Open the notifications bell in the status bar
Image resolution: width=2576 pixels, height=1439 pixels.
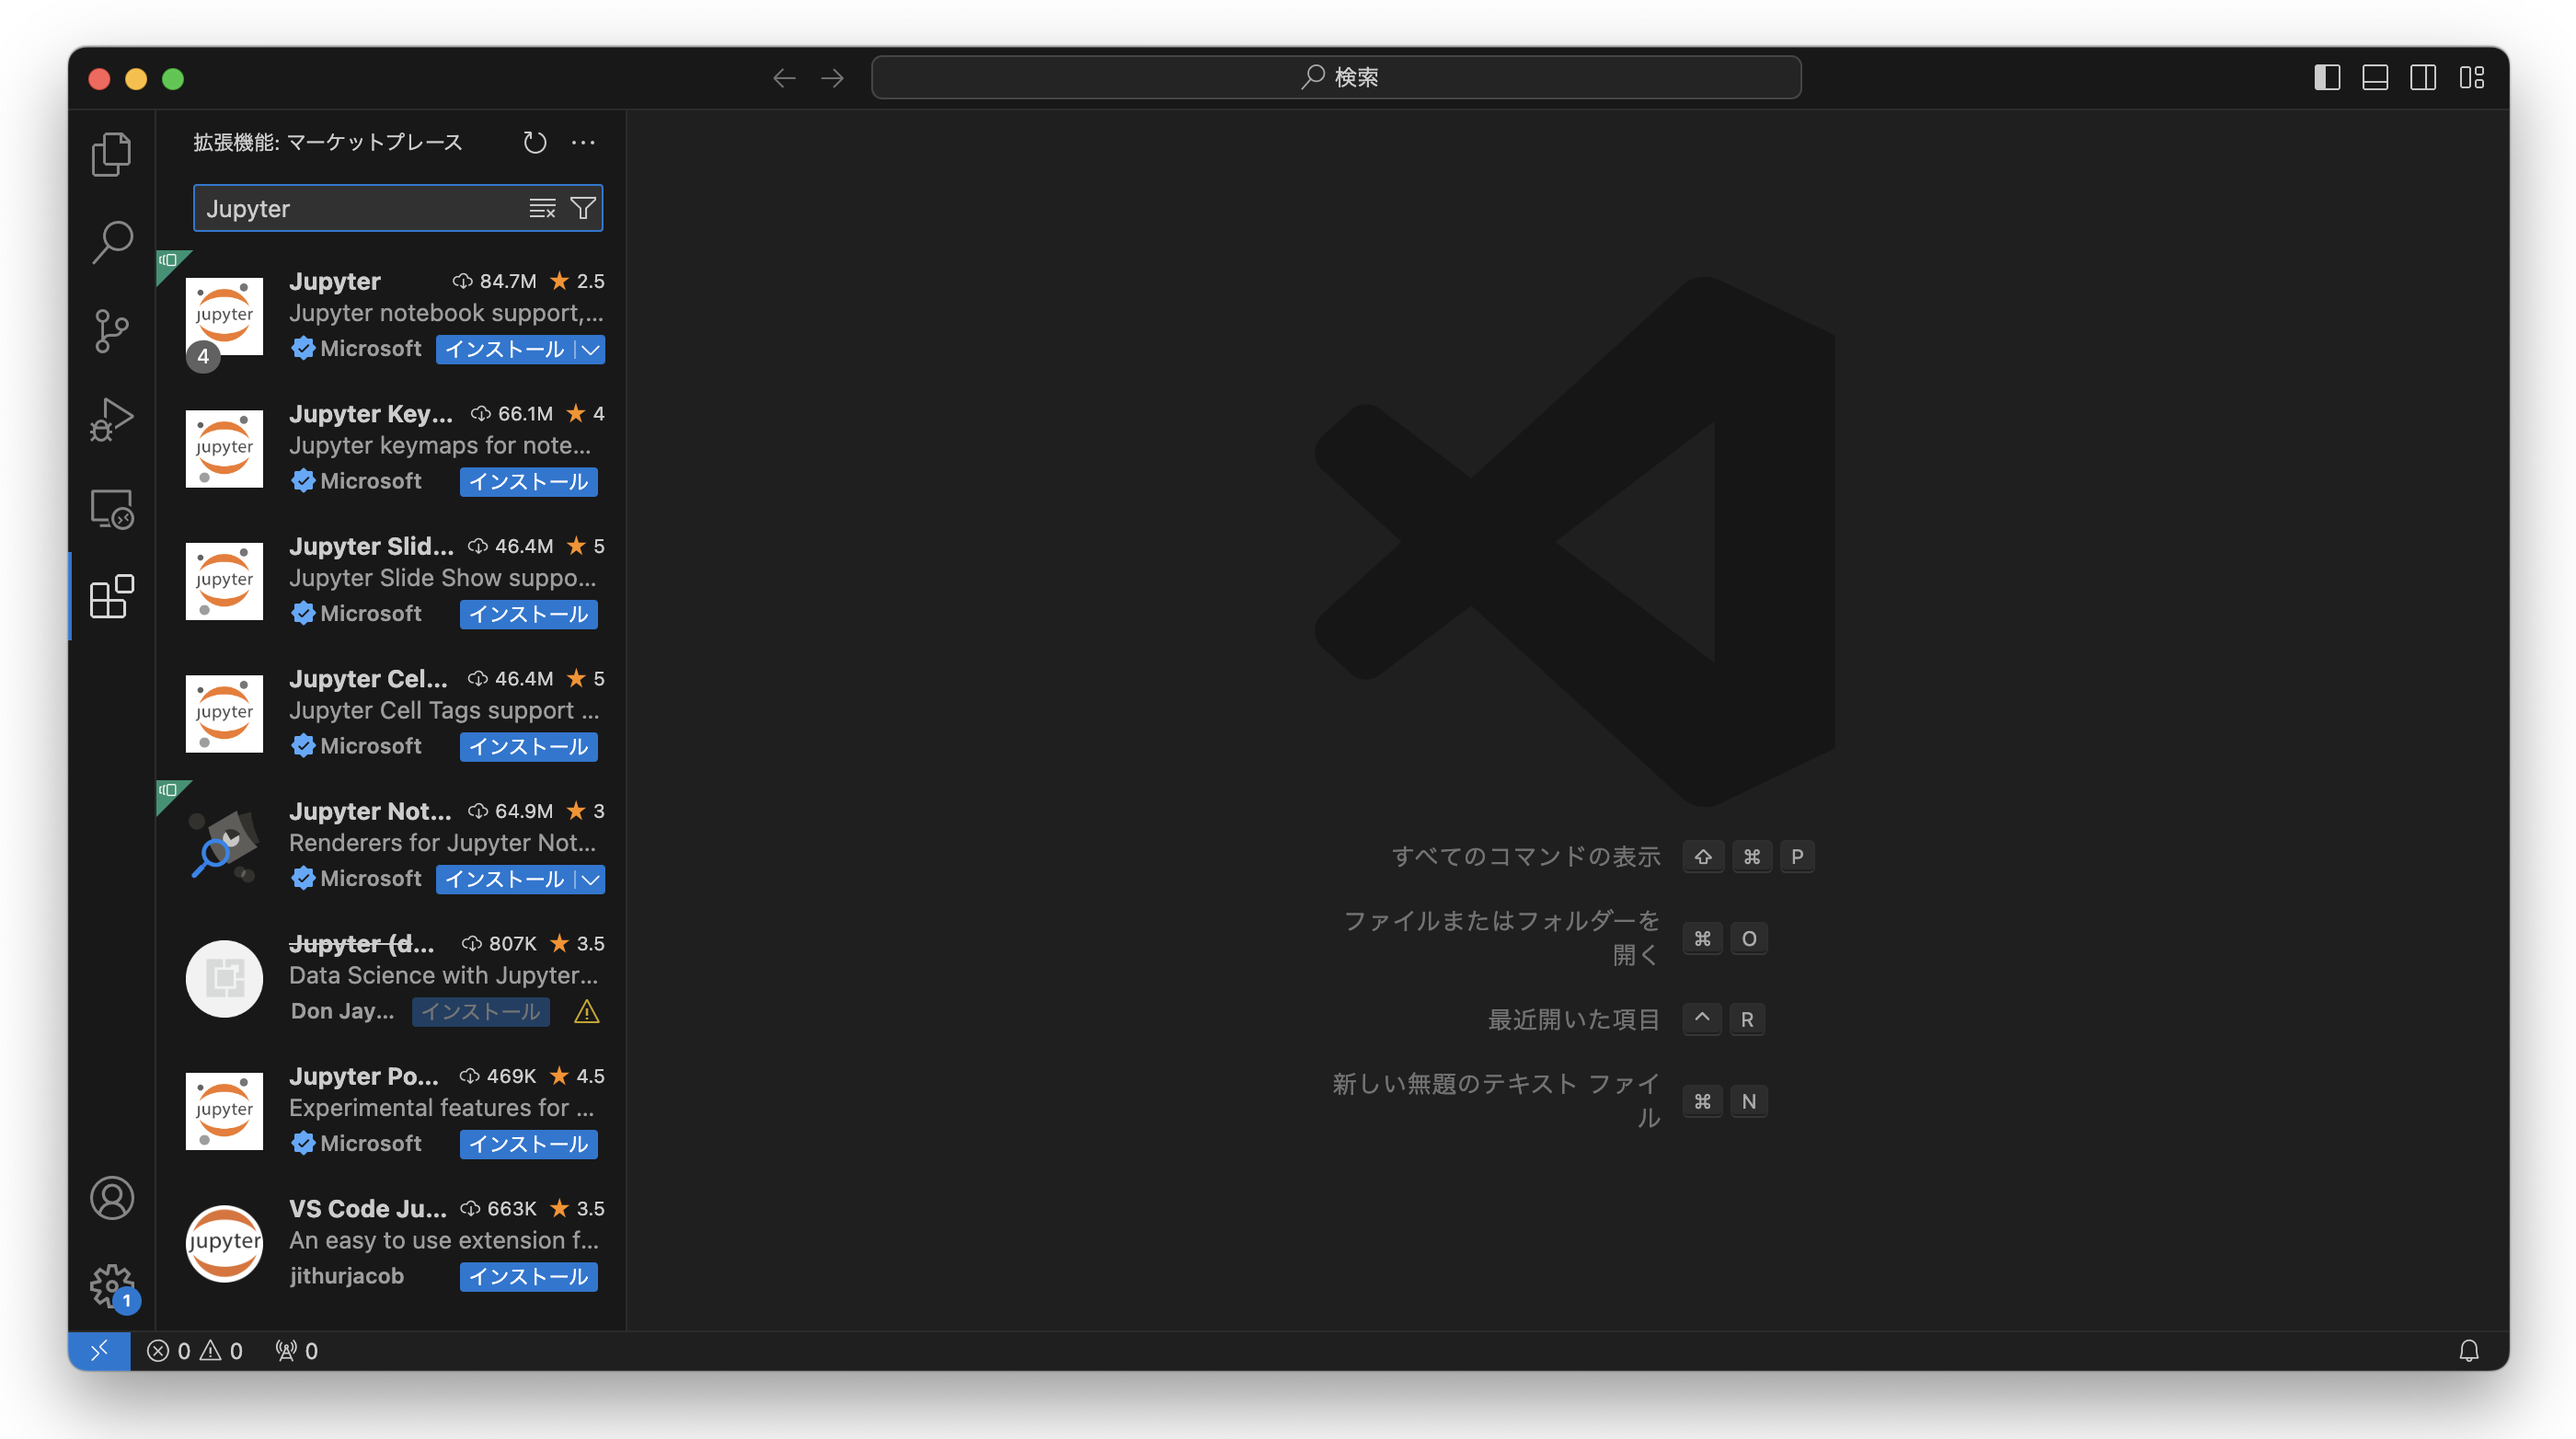(x=2469, y=1350)
